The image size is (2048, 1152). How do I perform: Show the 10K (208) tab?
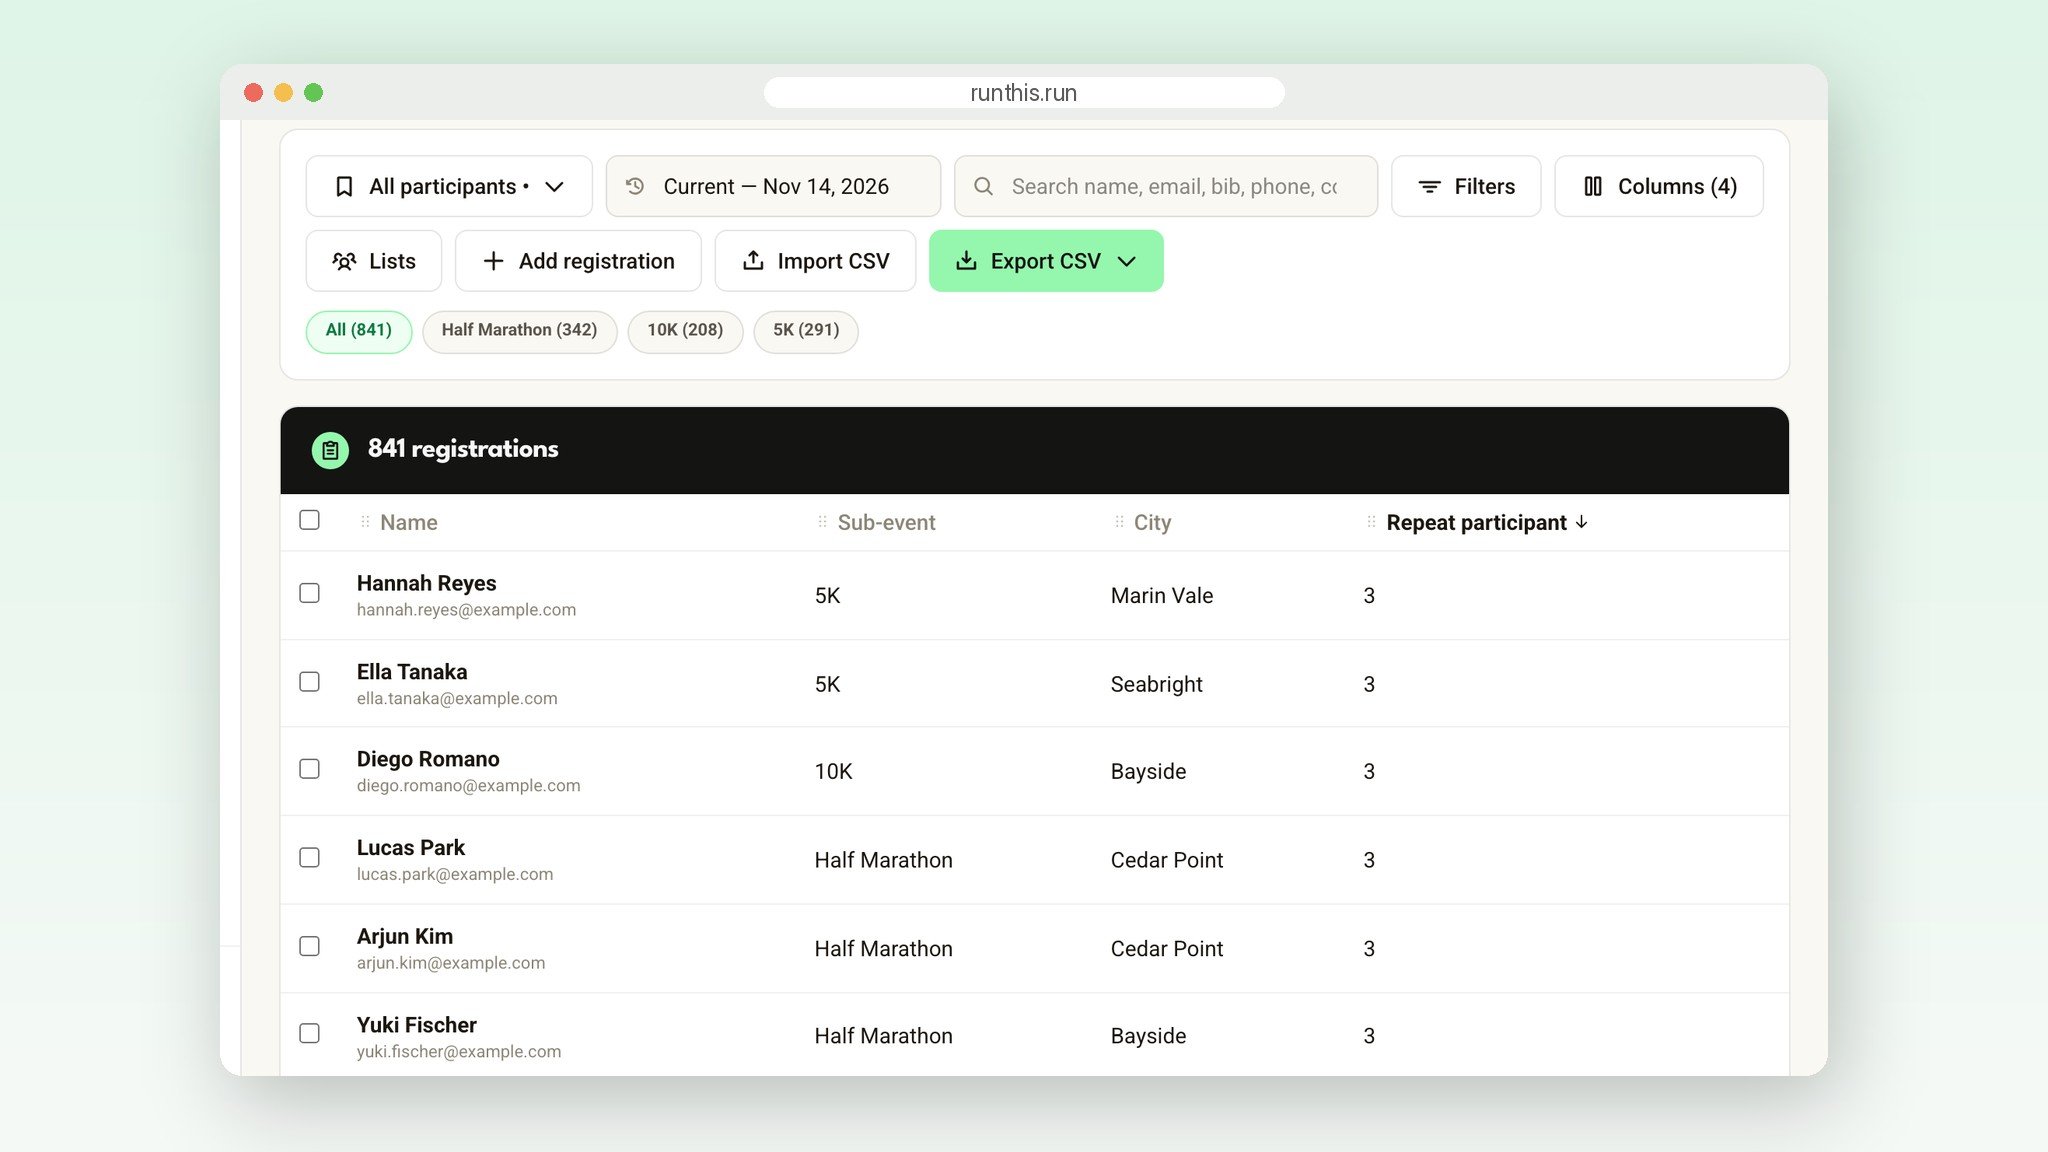(x=685, y=331)
